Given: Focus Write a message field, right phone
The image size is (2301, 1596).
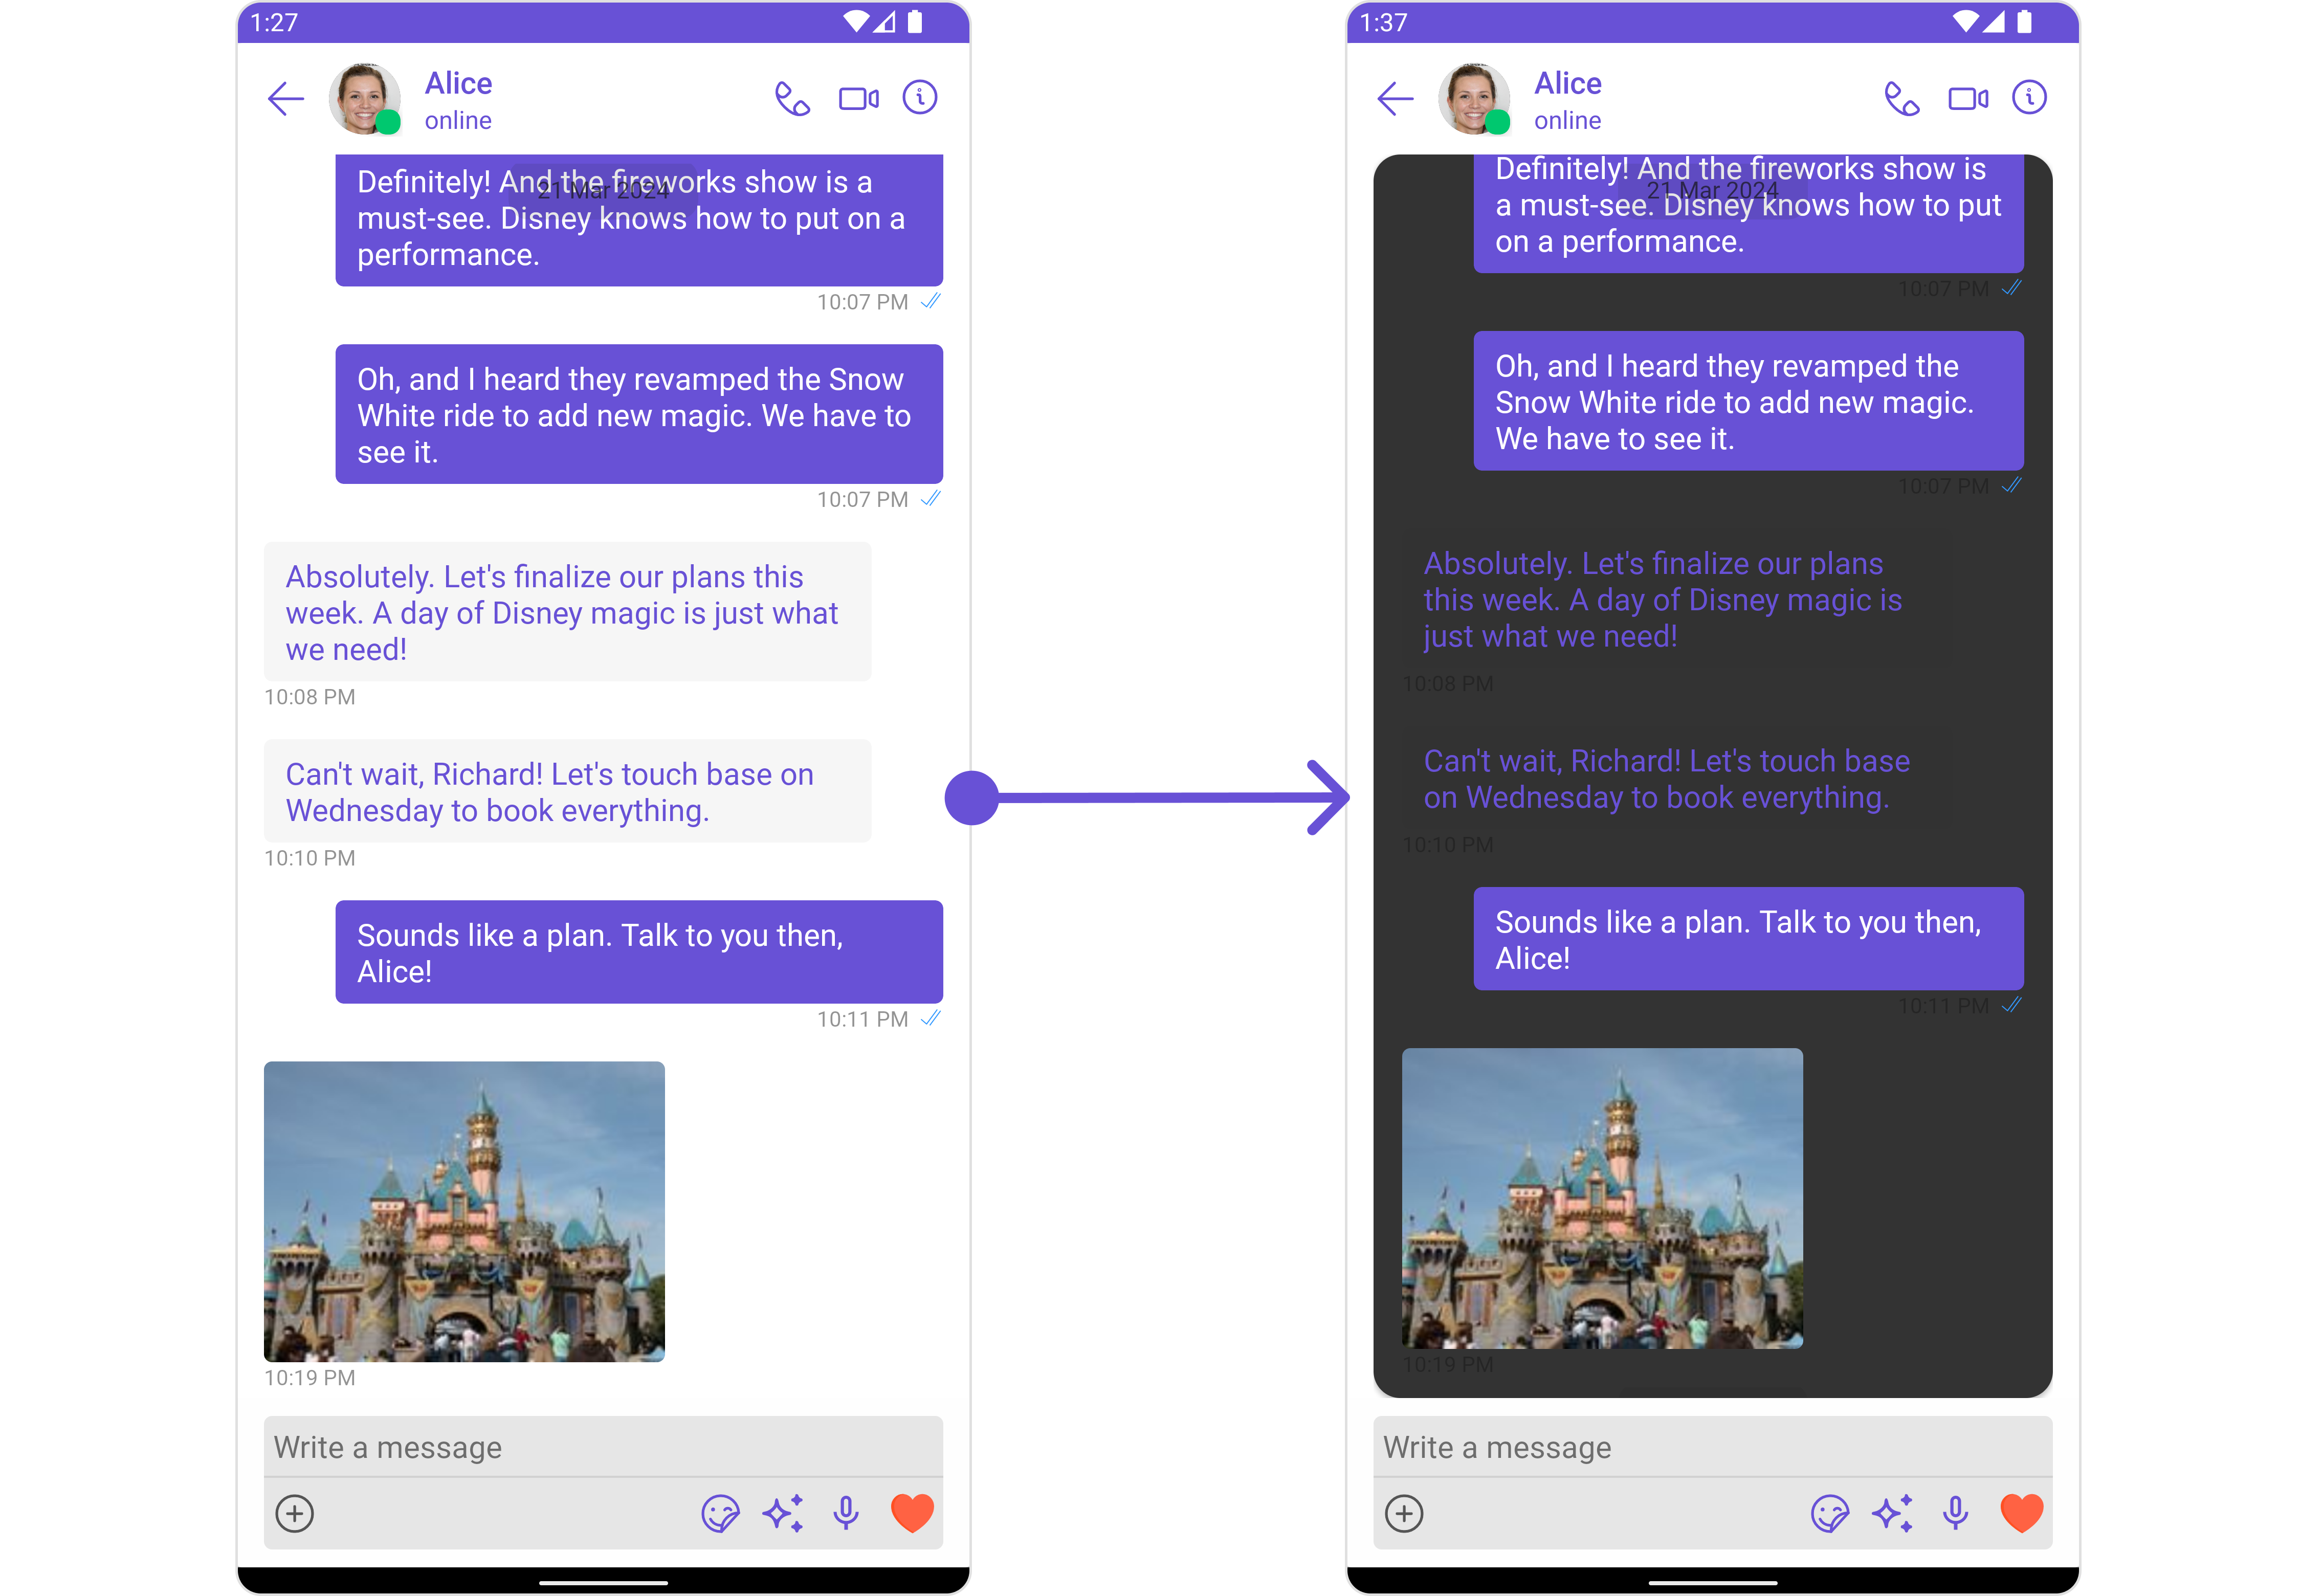Looking at the screenshot, I should [1712, 1446].
